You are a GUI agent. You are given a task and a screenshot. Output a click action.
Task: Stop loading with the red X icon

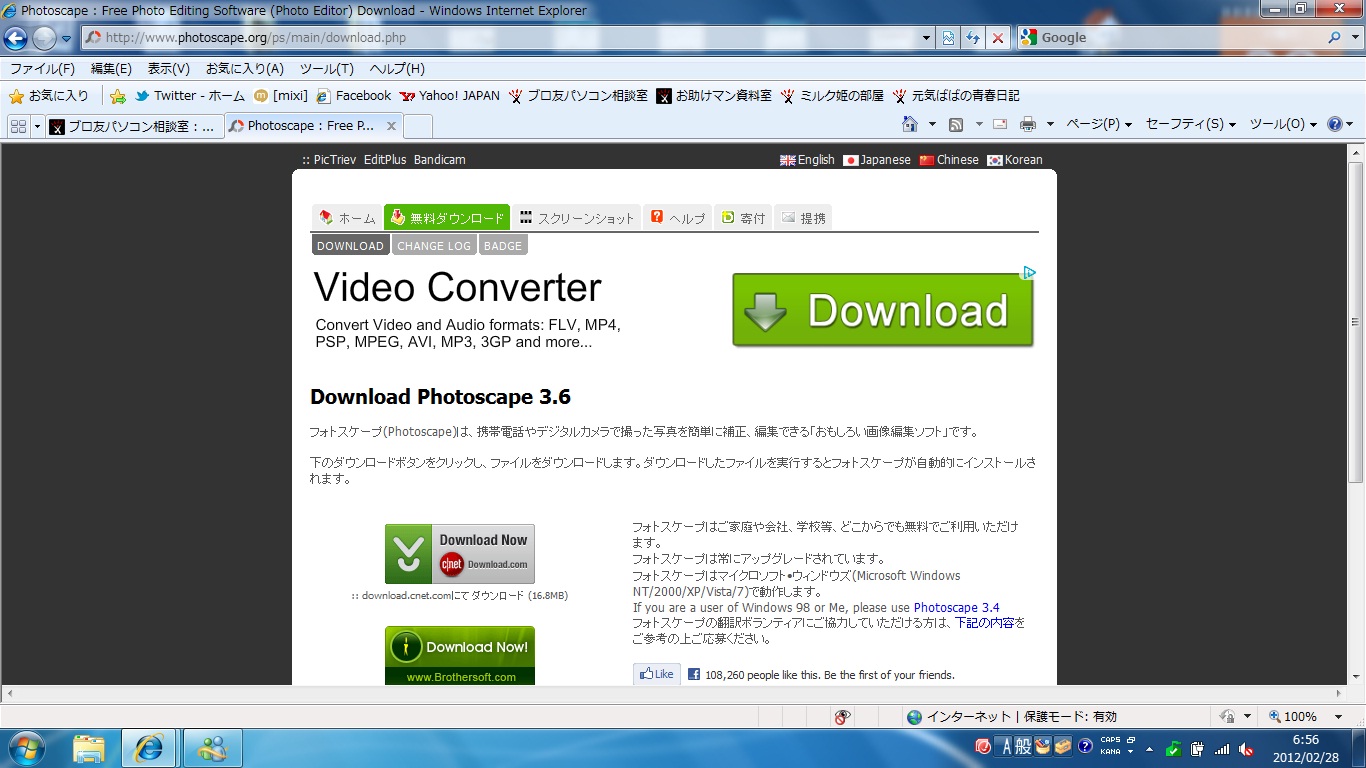tap(997, 38)
